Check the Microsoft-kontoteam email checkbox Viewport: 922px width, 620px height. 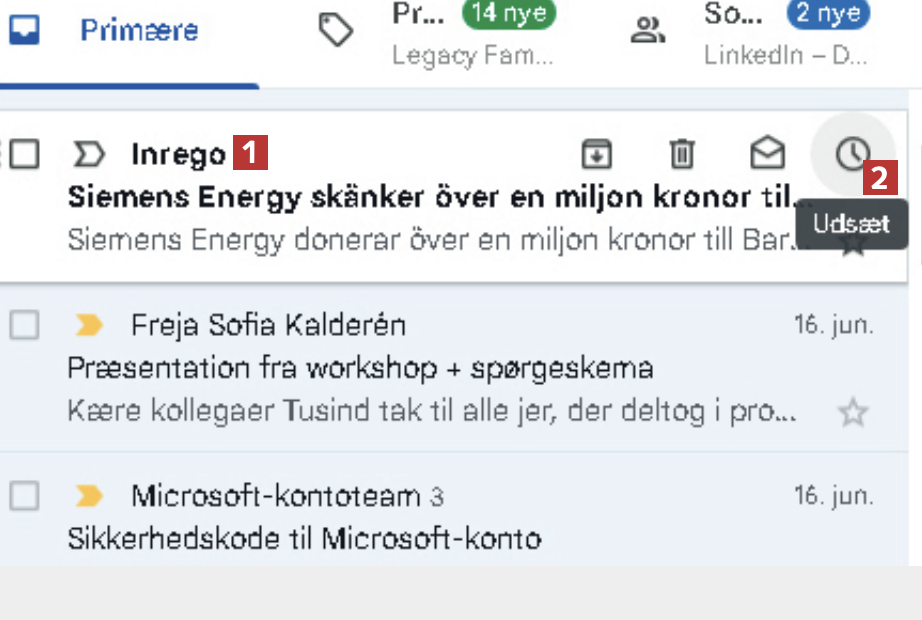(x=25, y=495)
